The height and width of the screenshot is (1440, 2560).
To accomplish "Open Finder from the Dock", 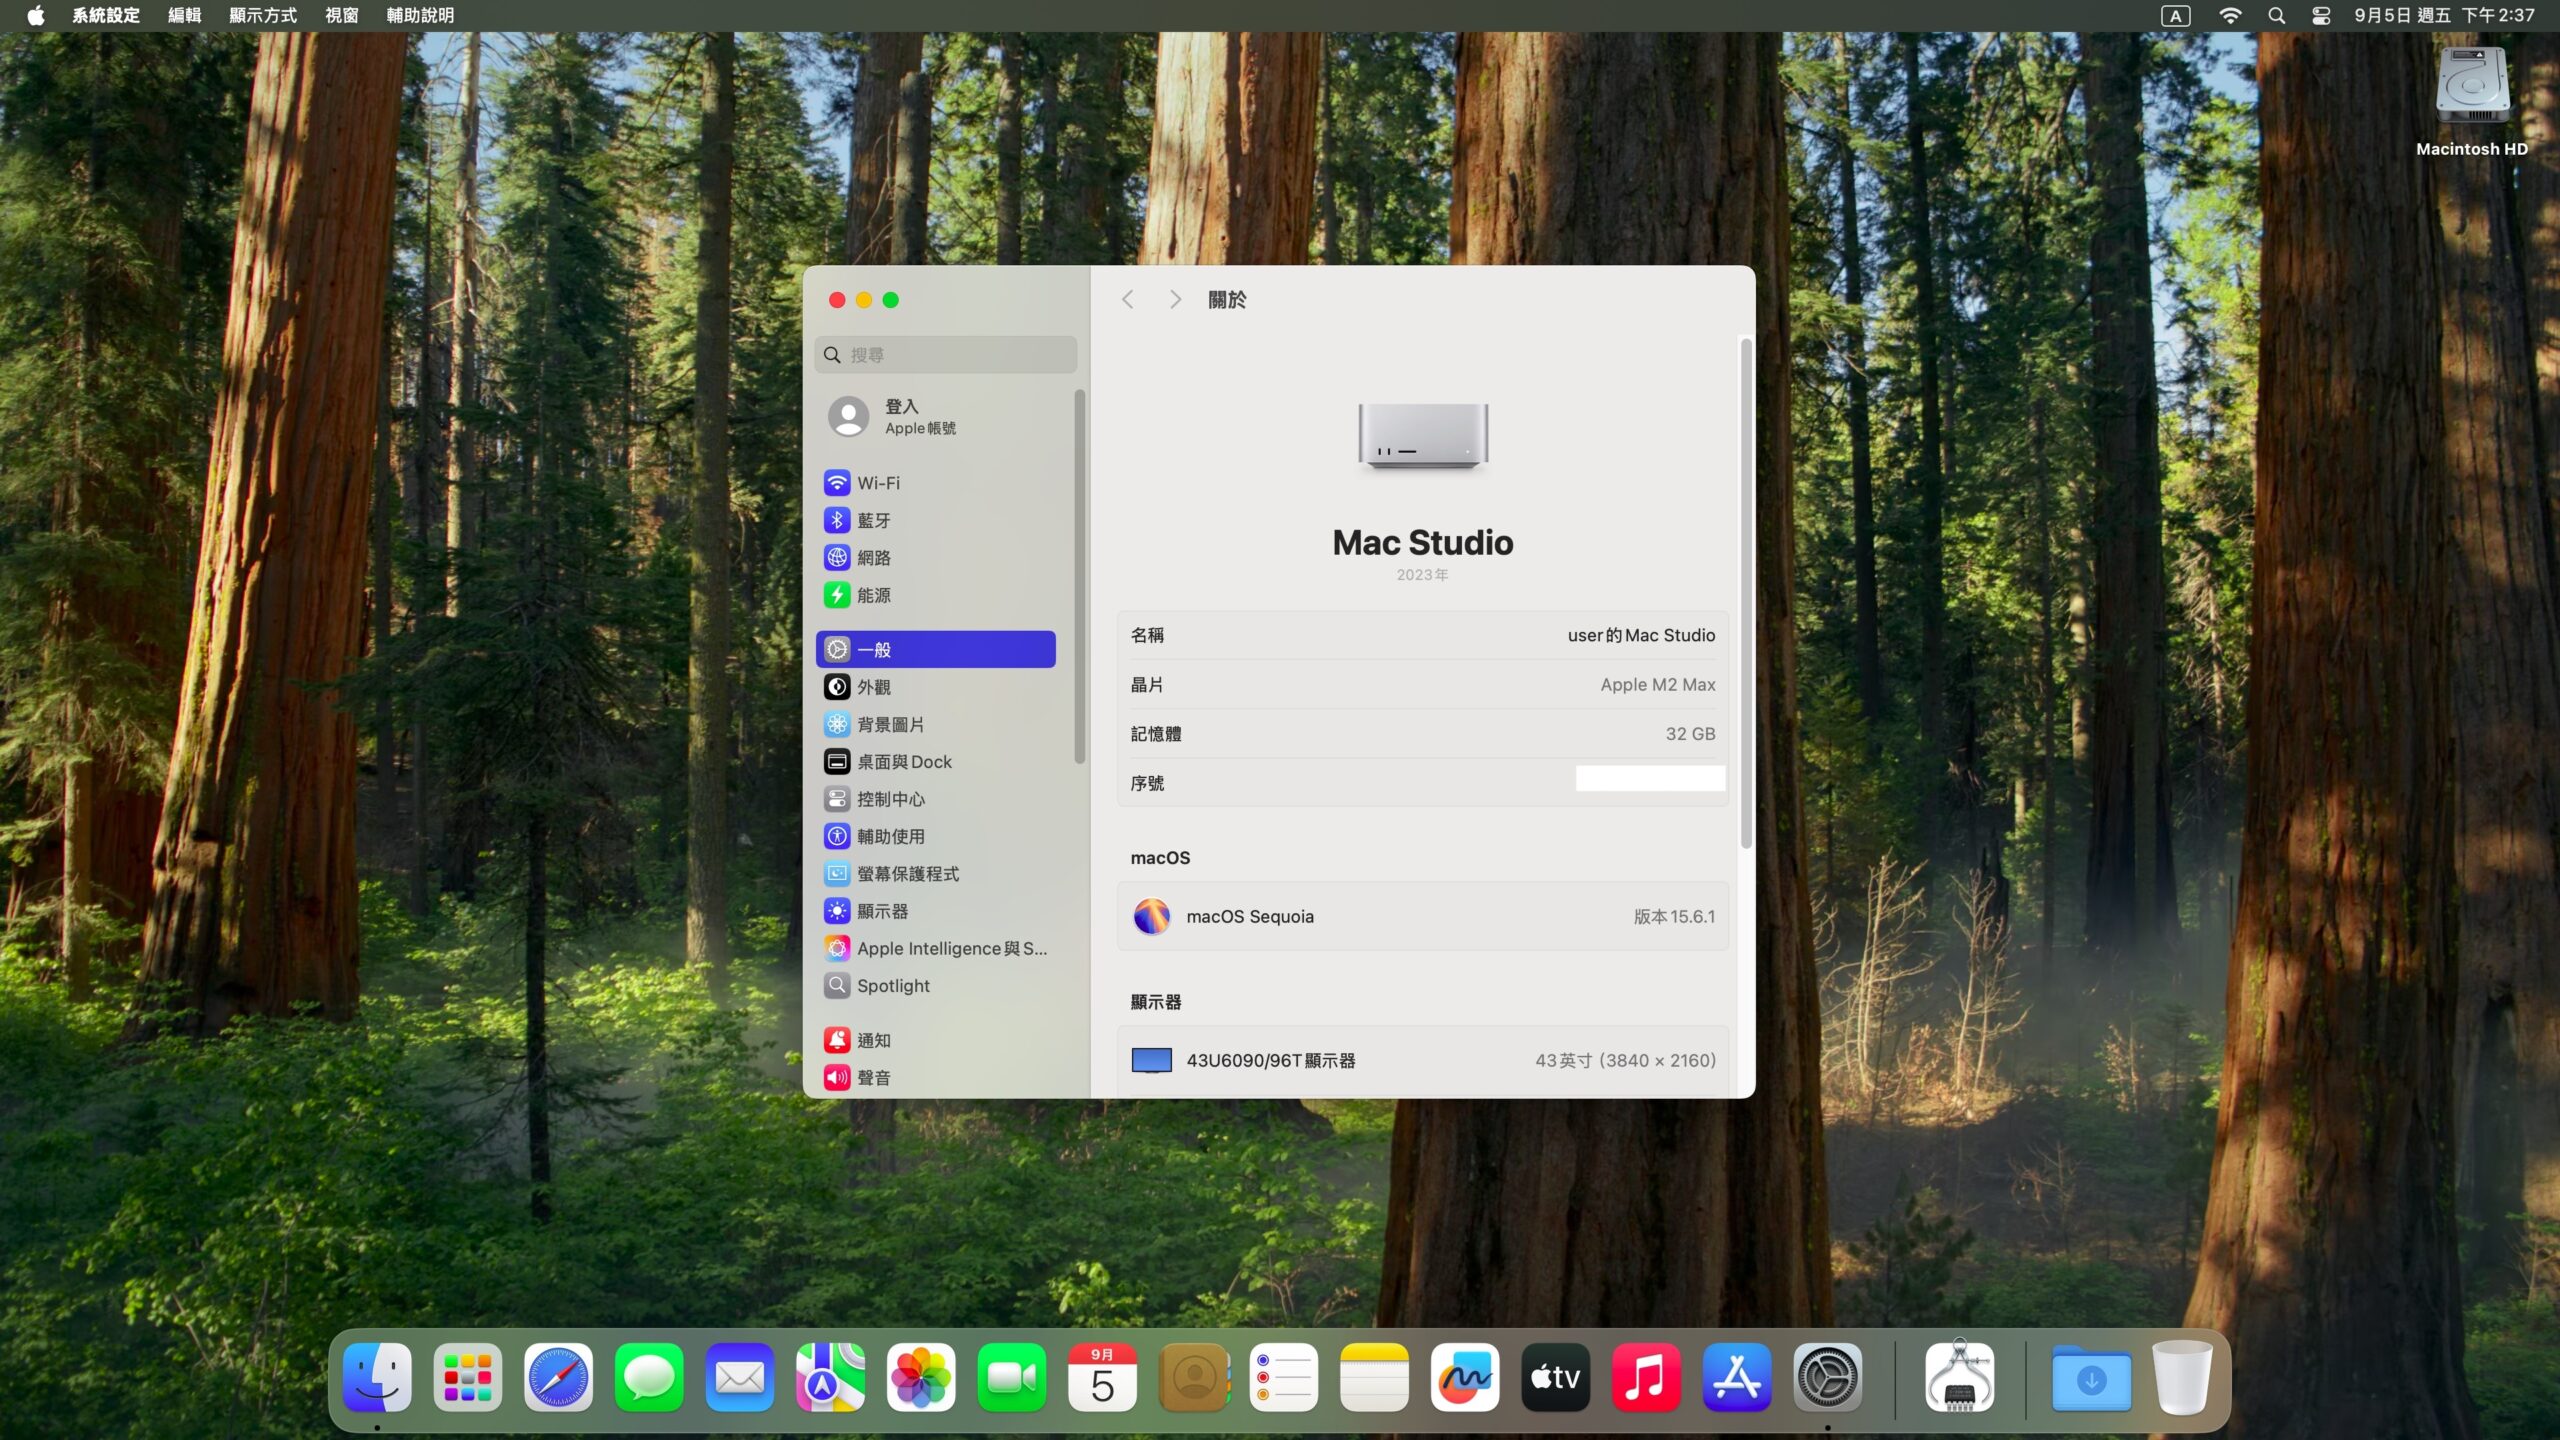I will pos(377,1378).
